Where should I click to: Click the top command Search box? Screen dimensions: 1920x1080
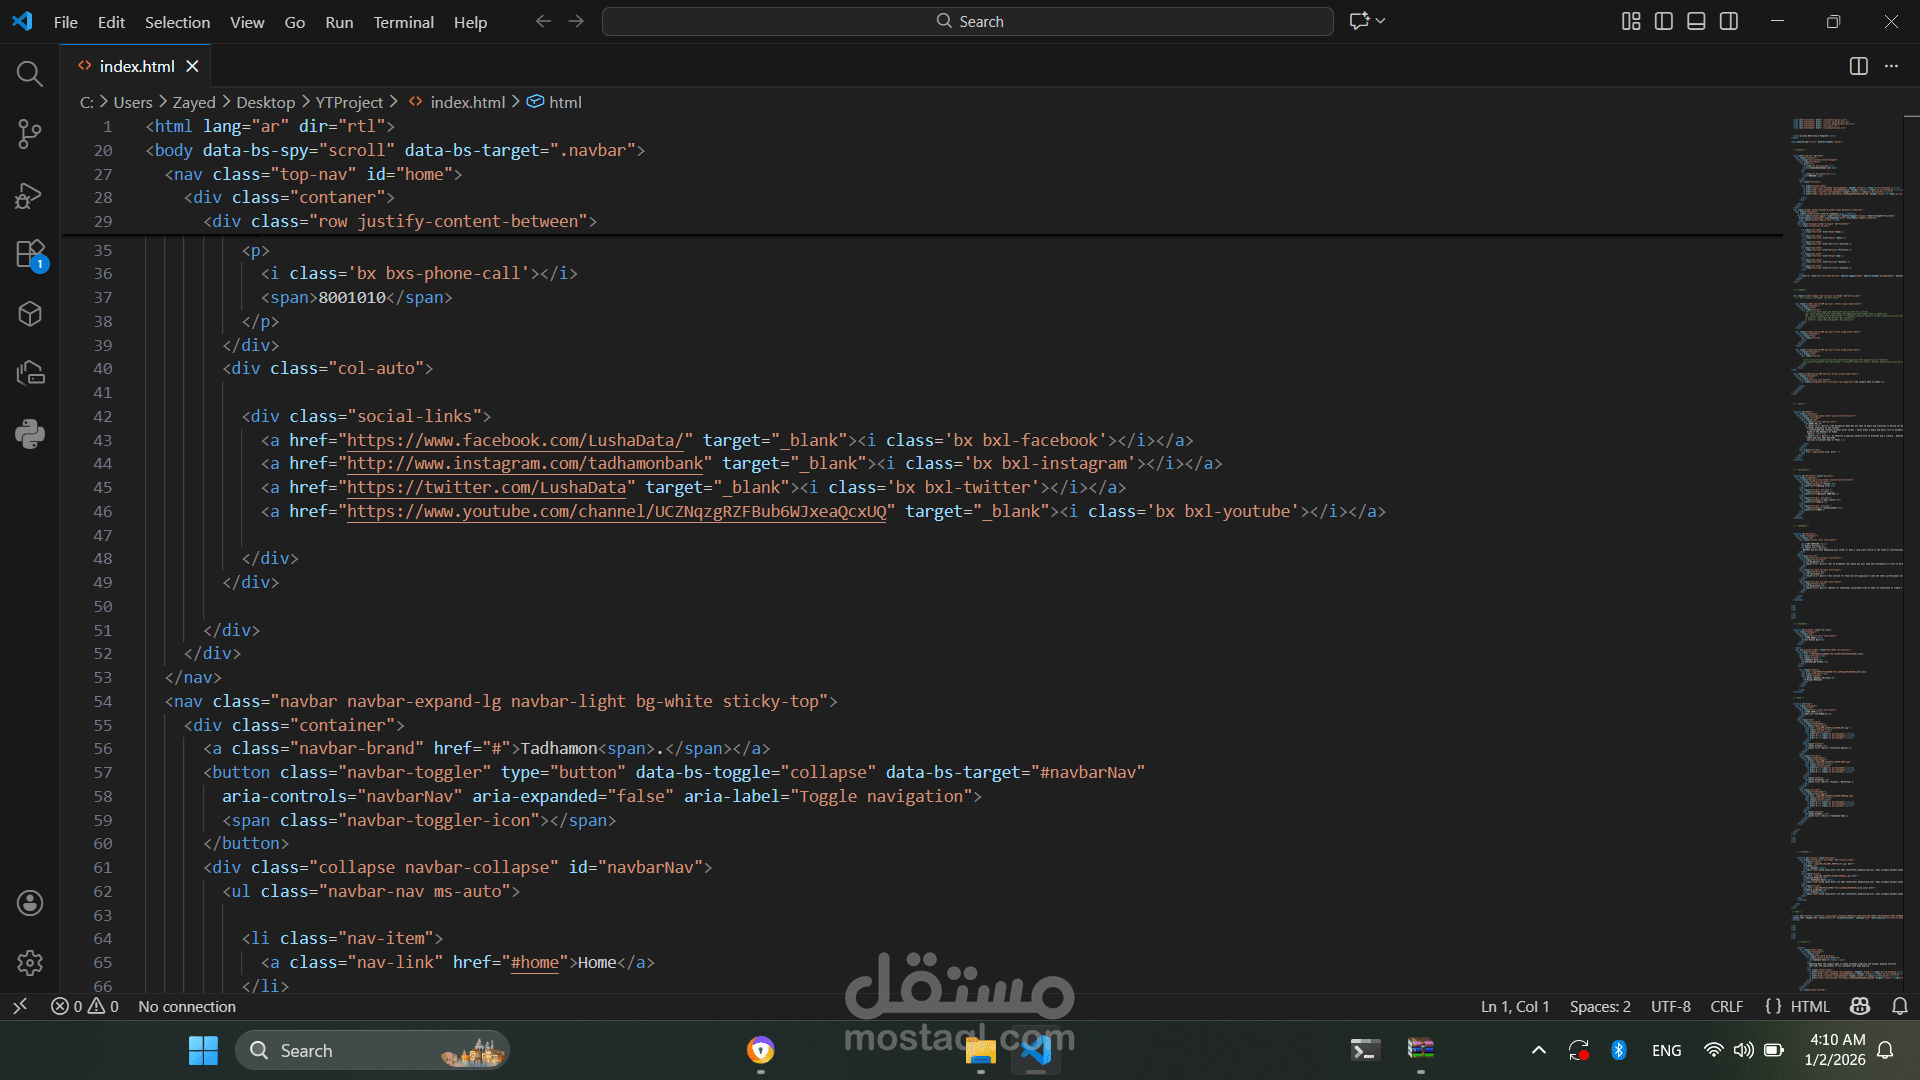click(x=967, y=21)
